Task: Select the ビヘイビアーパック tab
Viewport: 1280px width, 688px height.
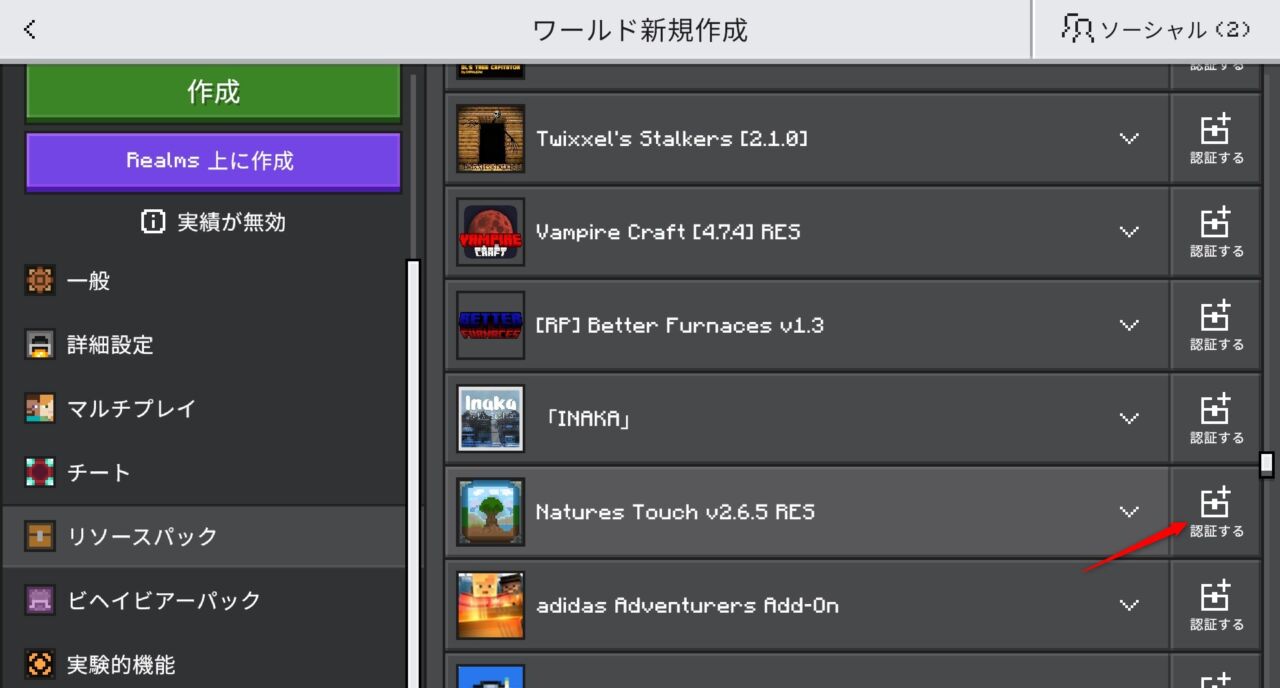Action: [204, 601]
